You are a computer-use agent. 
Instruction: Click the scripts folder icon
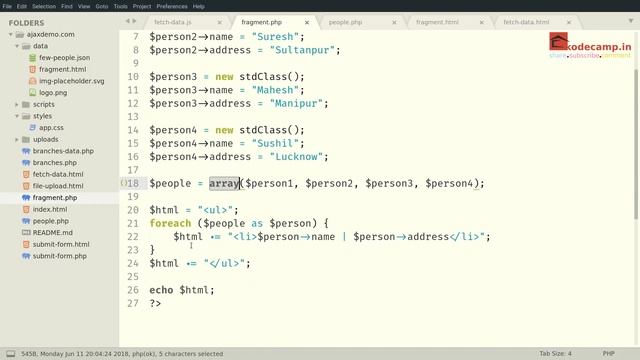pyautogui.click(x=26, y=104)
